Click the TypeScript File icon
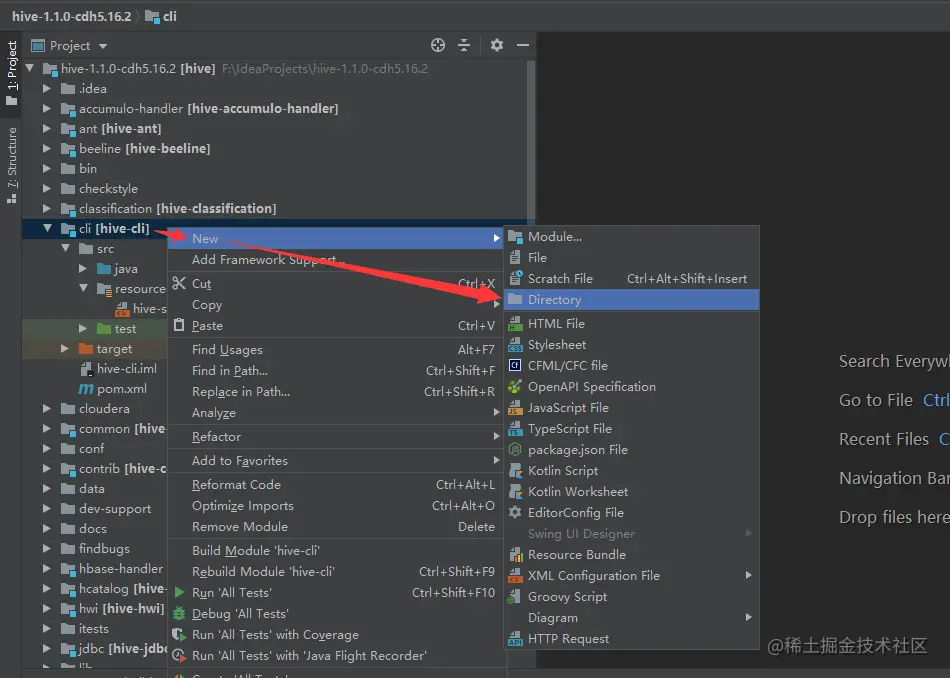This screenshot has width=950, height=678. coord(515,428)
